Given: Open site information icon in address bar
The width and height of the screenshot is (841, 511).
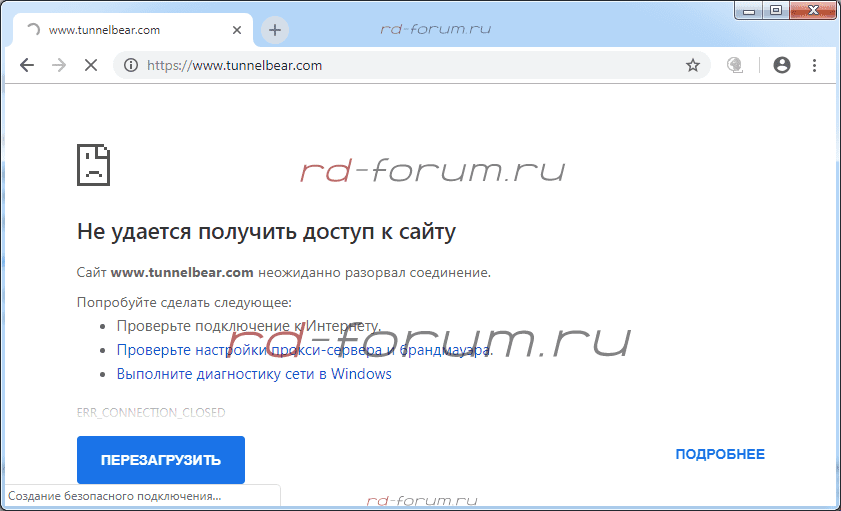Looking at the screenshot, I should 130,65.
